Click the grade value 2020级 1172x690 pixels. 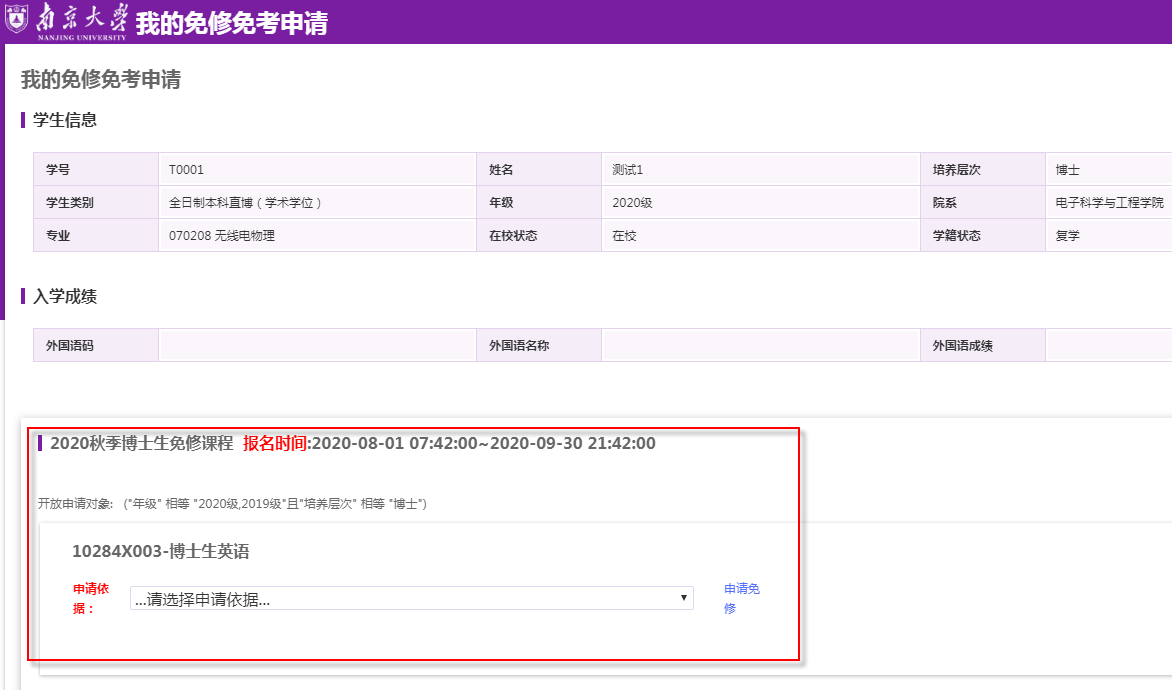(632, 203)
